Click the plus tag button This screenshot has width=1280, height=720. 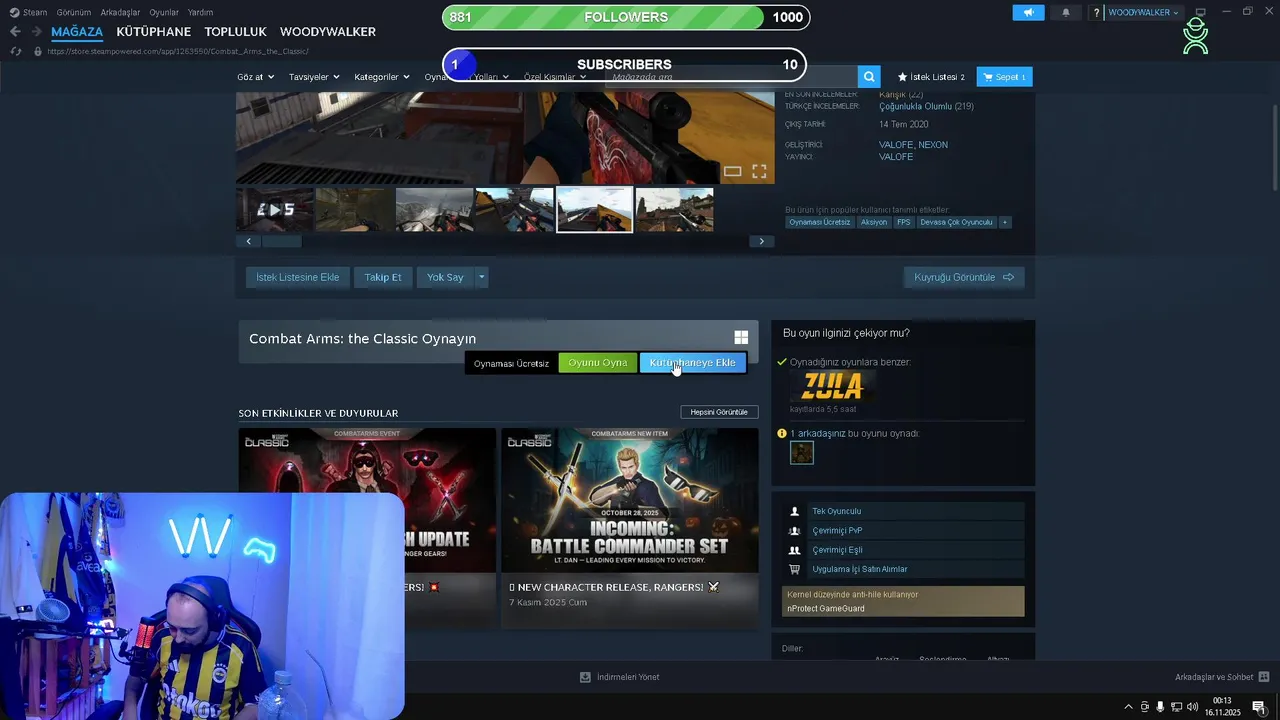pos(1005,222)
